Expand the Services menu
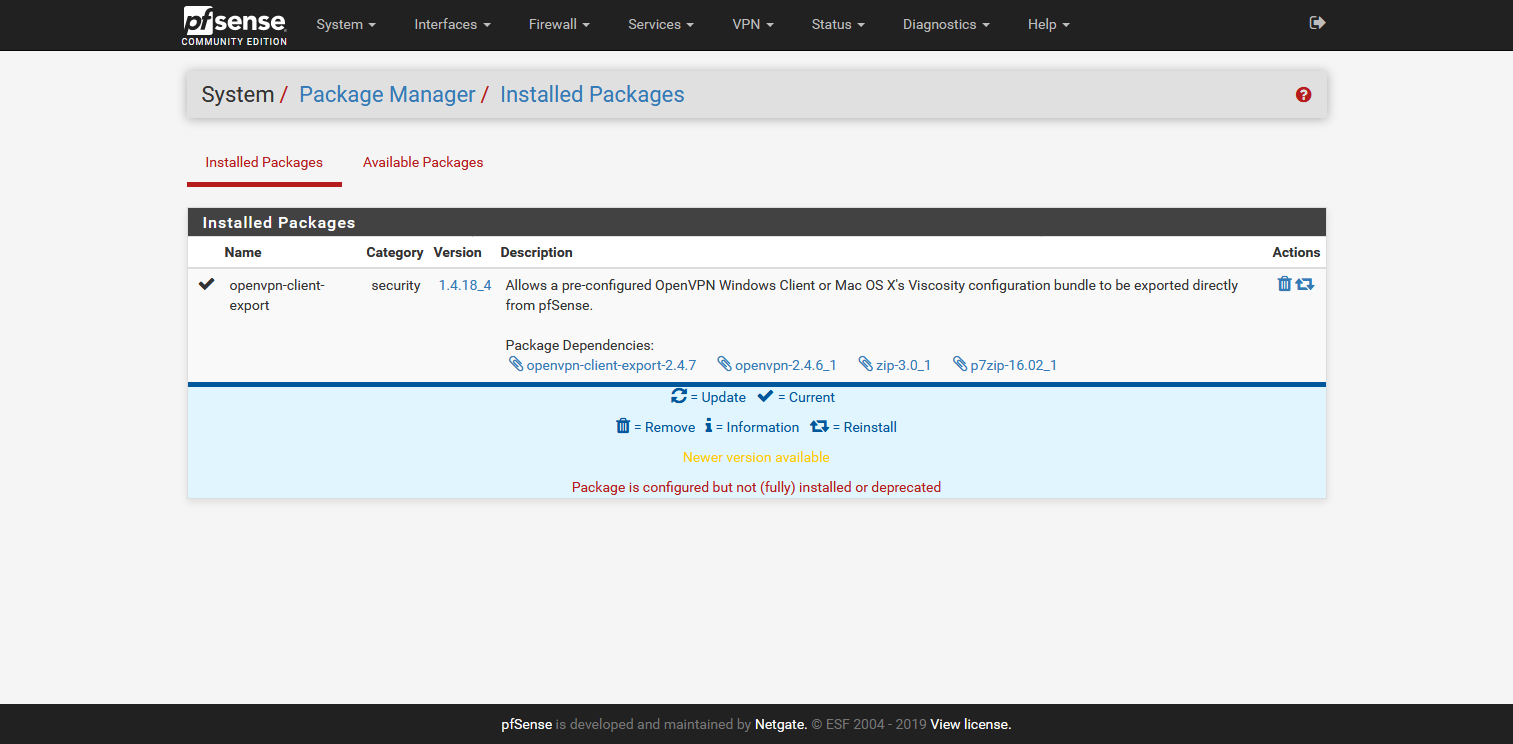Screen dimensions: 1513x744 [661, 24]
